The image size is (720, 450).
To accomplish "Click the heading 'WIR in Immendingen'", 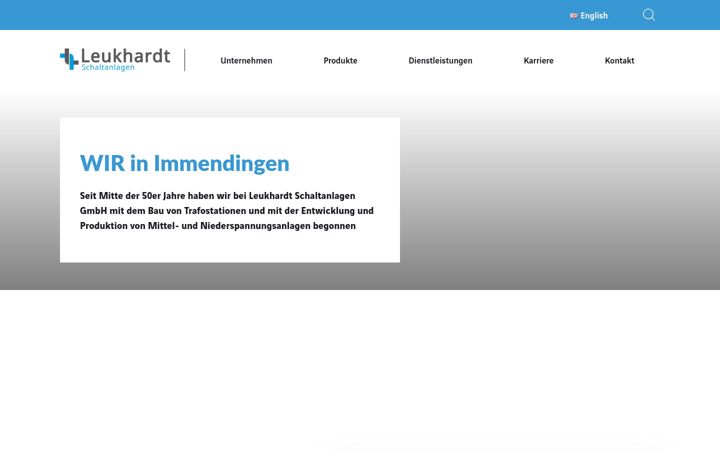I will click(185, 163).
